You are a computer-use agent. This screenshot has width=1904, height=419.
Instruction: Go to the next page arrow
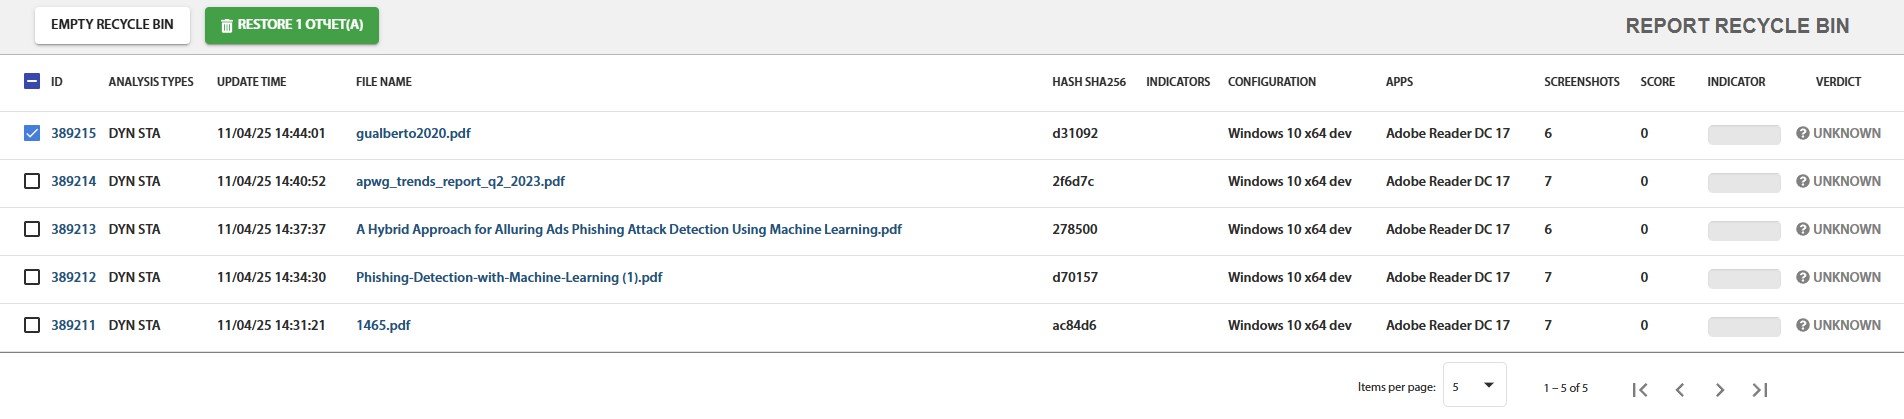1720,390
